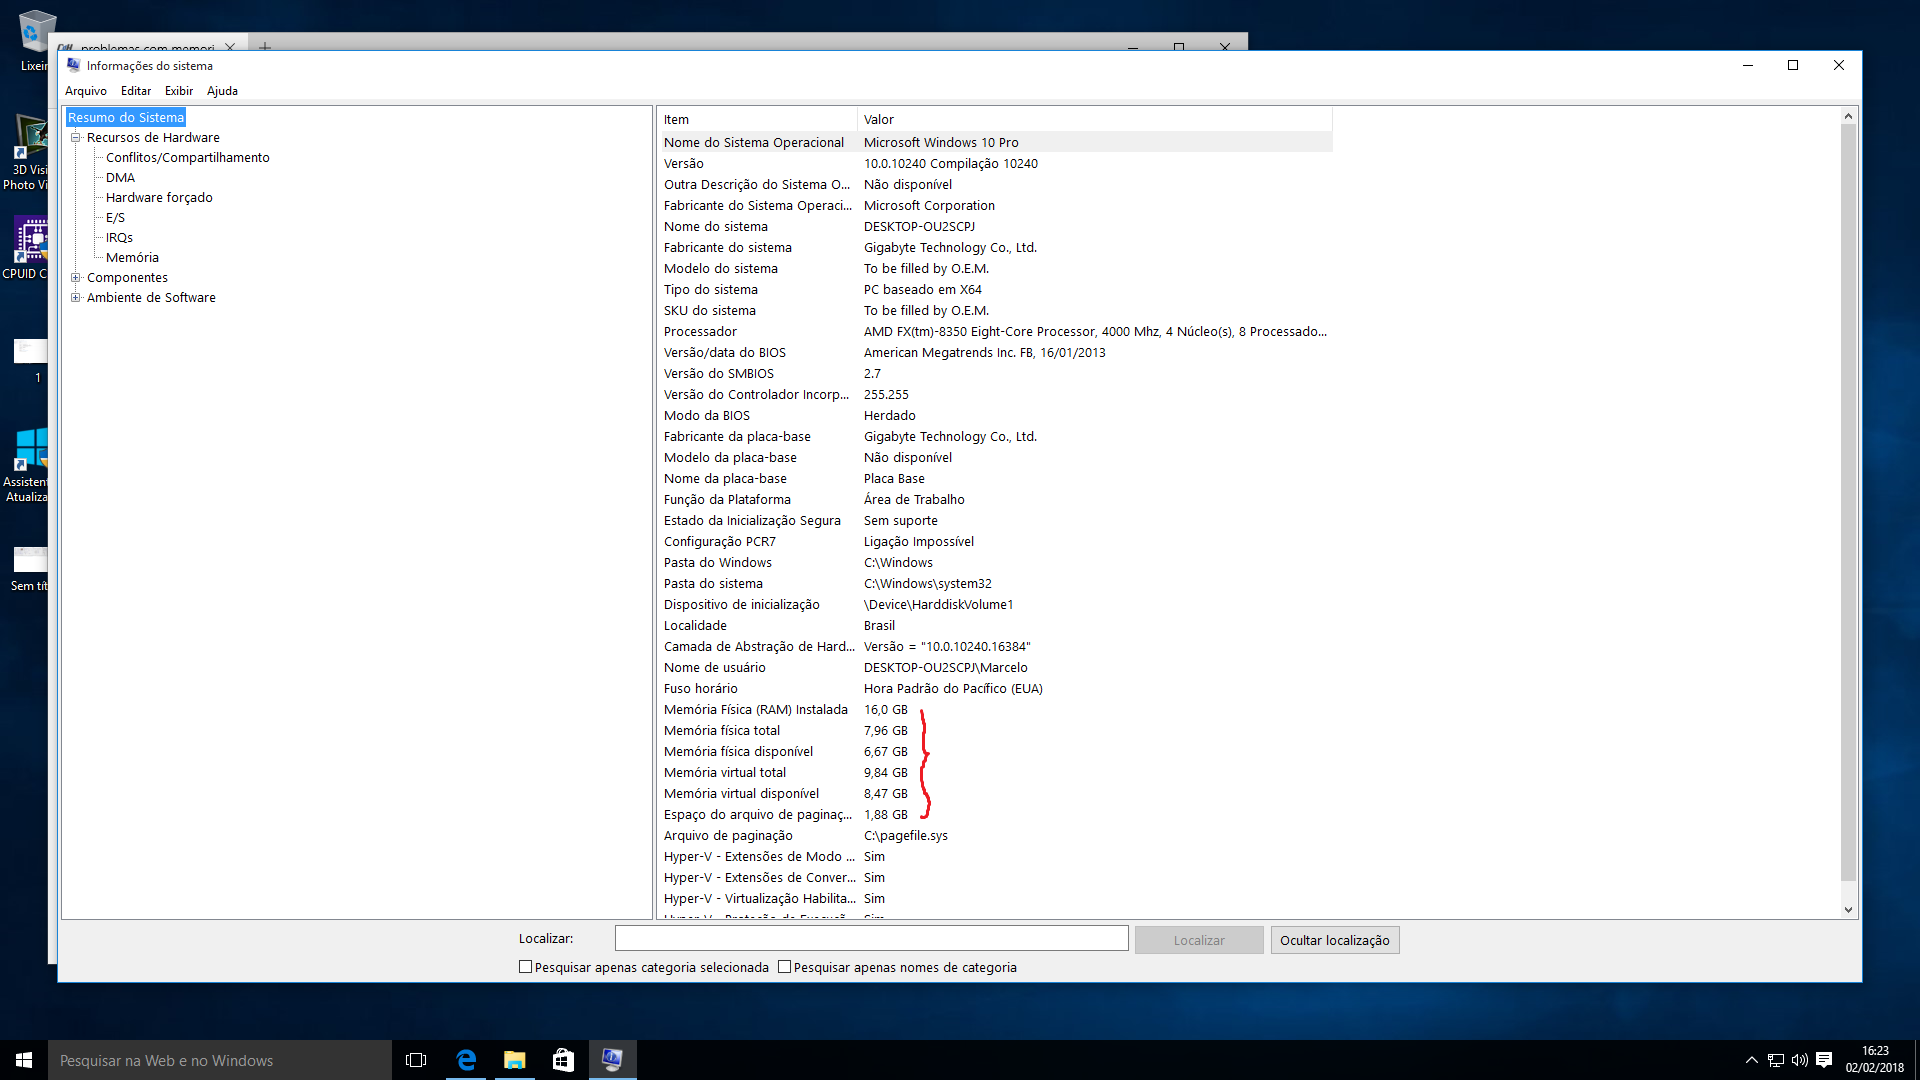
Task: Select the Memória virtual disponível row
Action: pyautogui.click(x=996, y=794)
